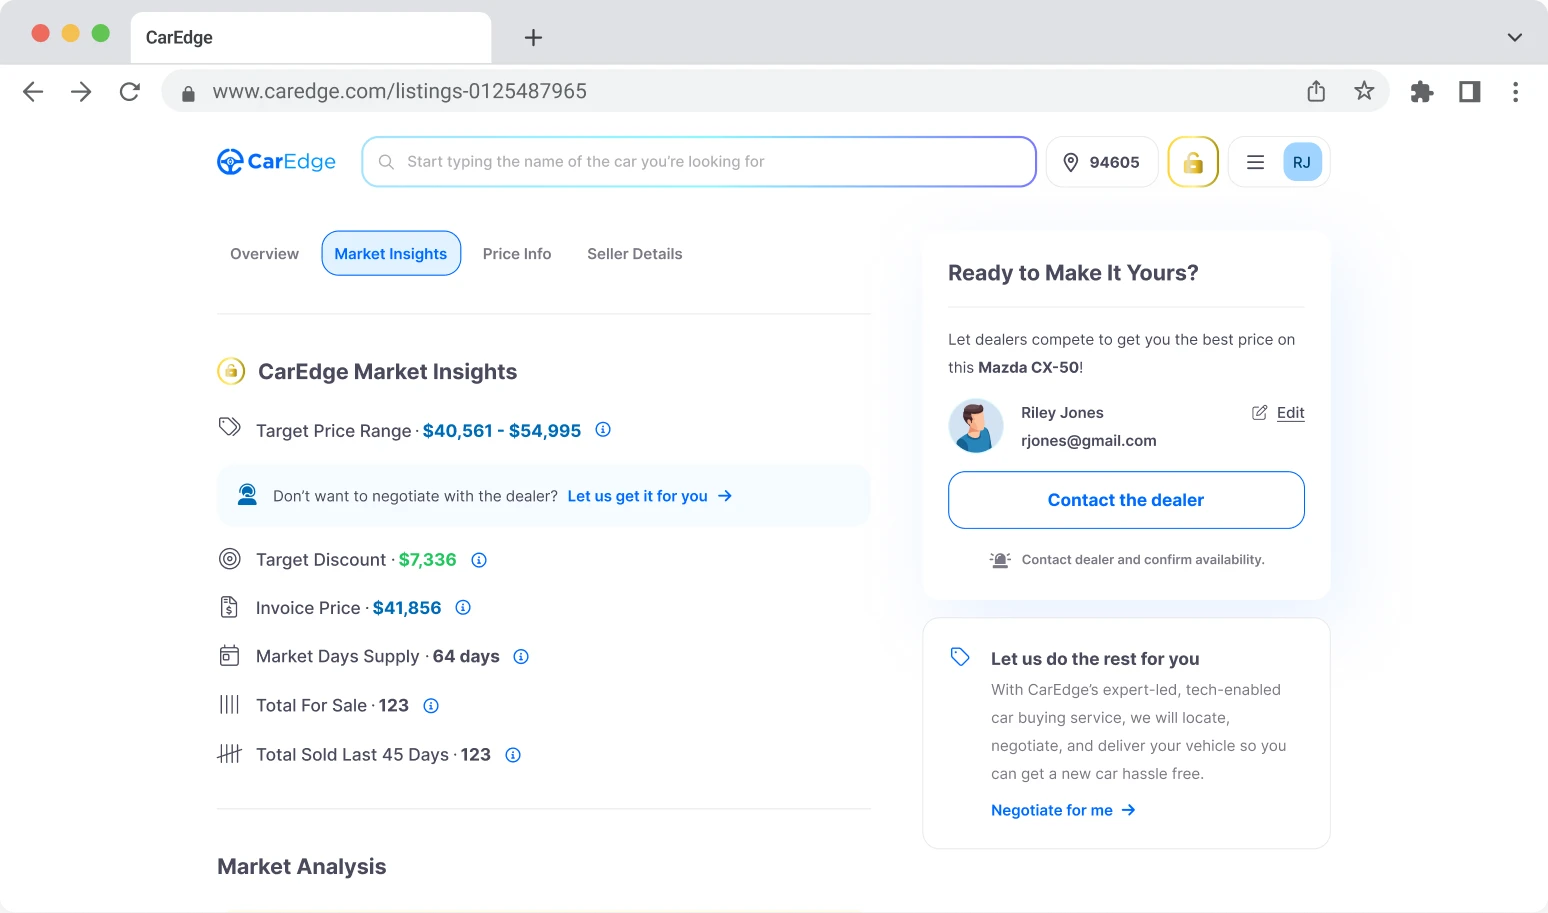Open the hamburger menu icon
The width and height of the screenshot is (1548, 913).
pyautogui.click(x=1256, y=162)
